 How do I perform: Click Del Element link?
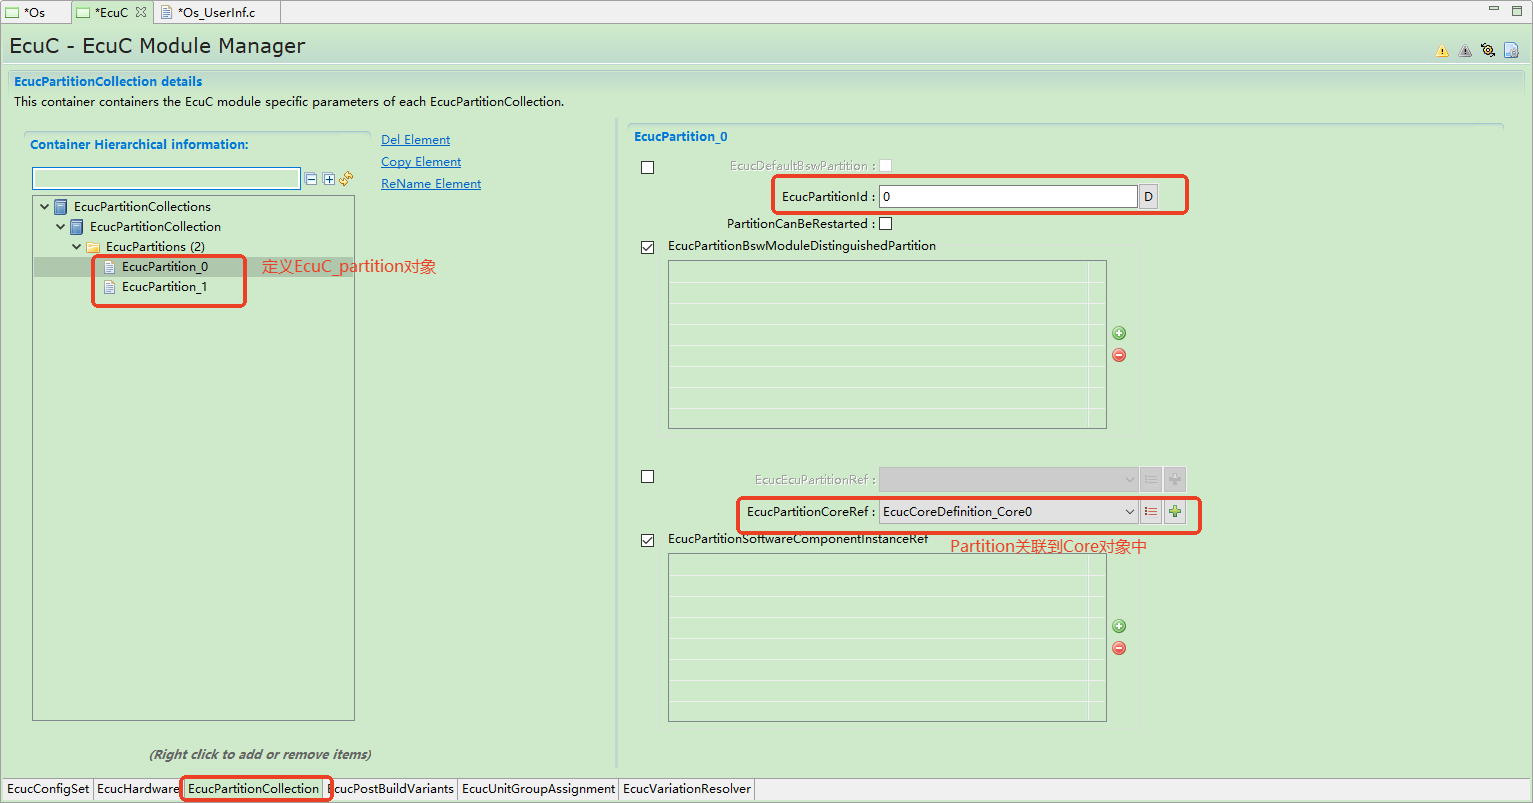[415, 140]
